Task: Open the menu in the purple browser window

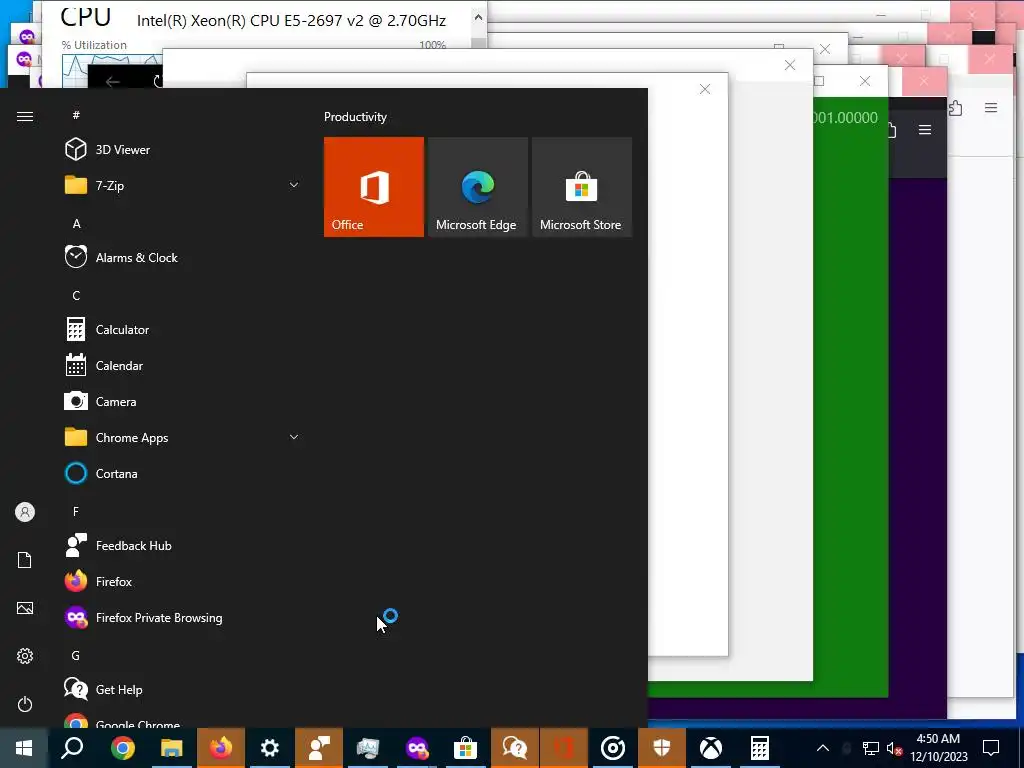Action: coord(925,130)
